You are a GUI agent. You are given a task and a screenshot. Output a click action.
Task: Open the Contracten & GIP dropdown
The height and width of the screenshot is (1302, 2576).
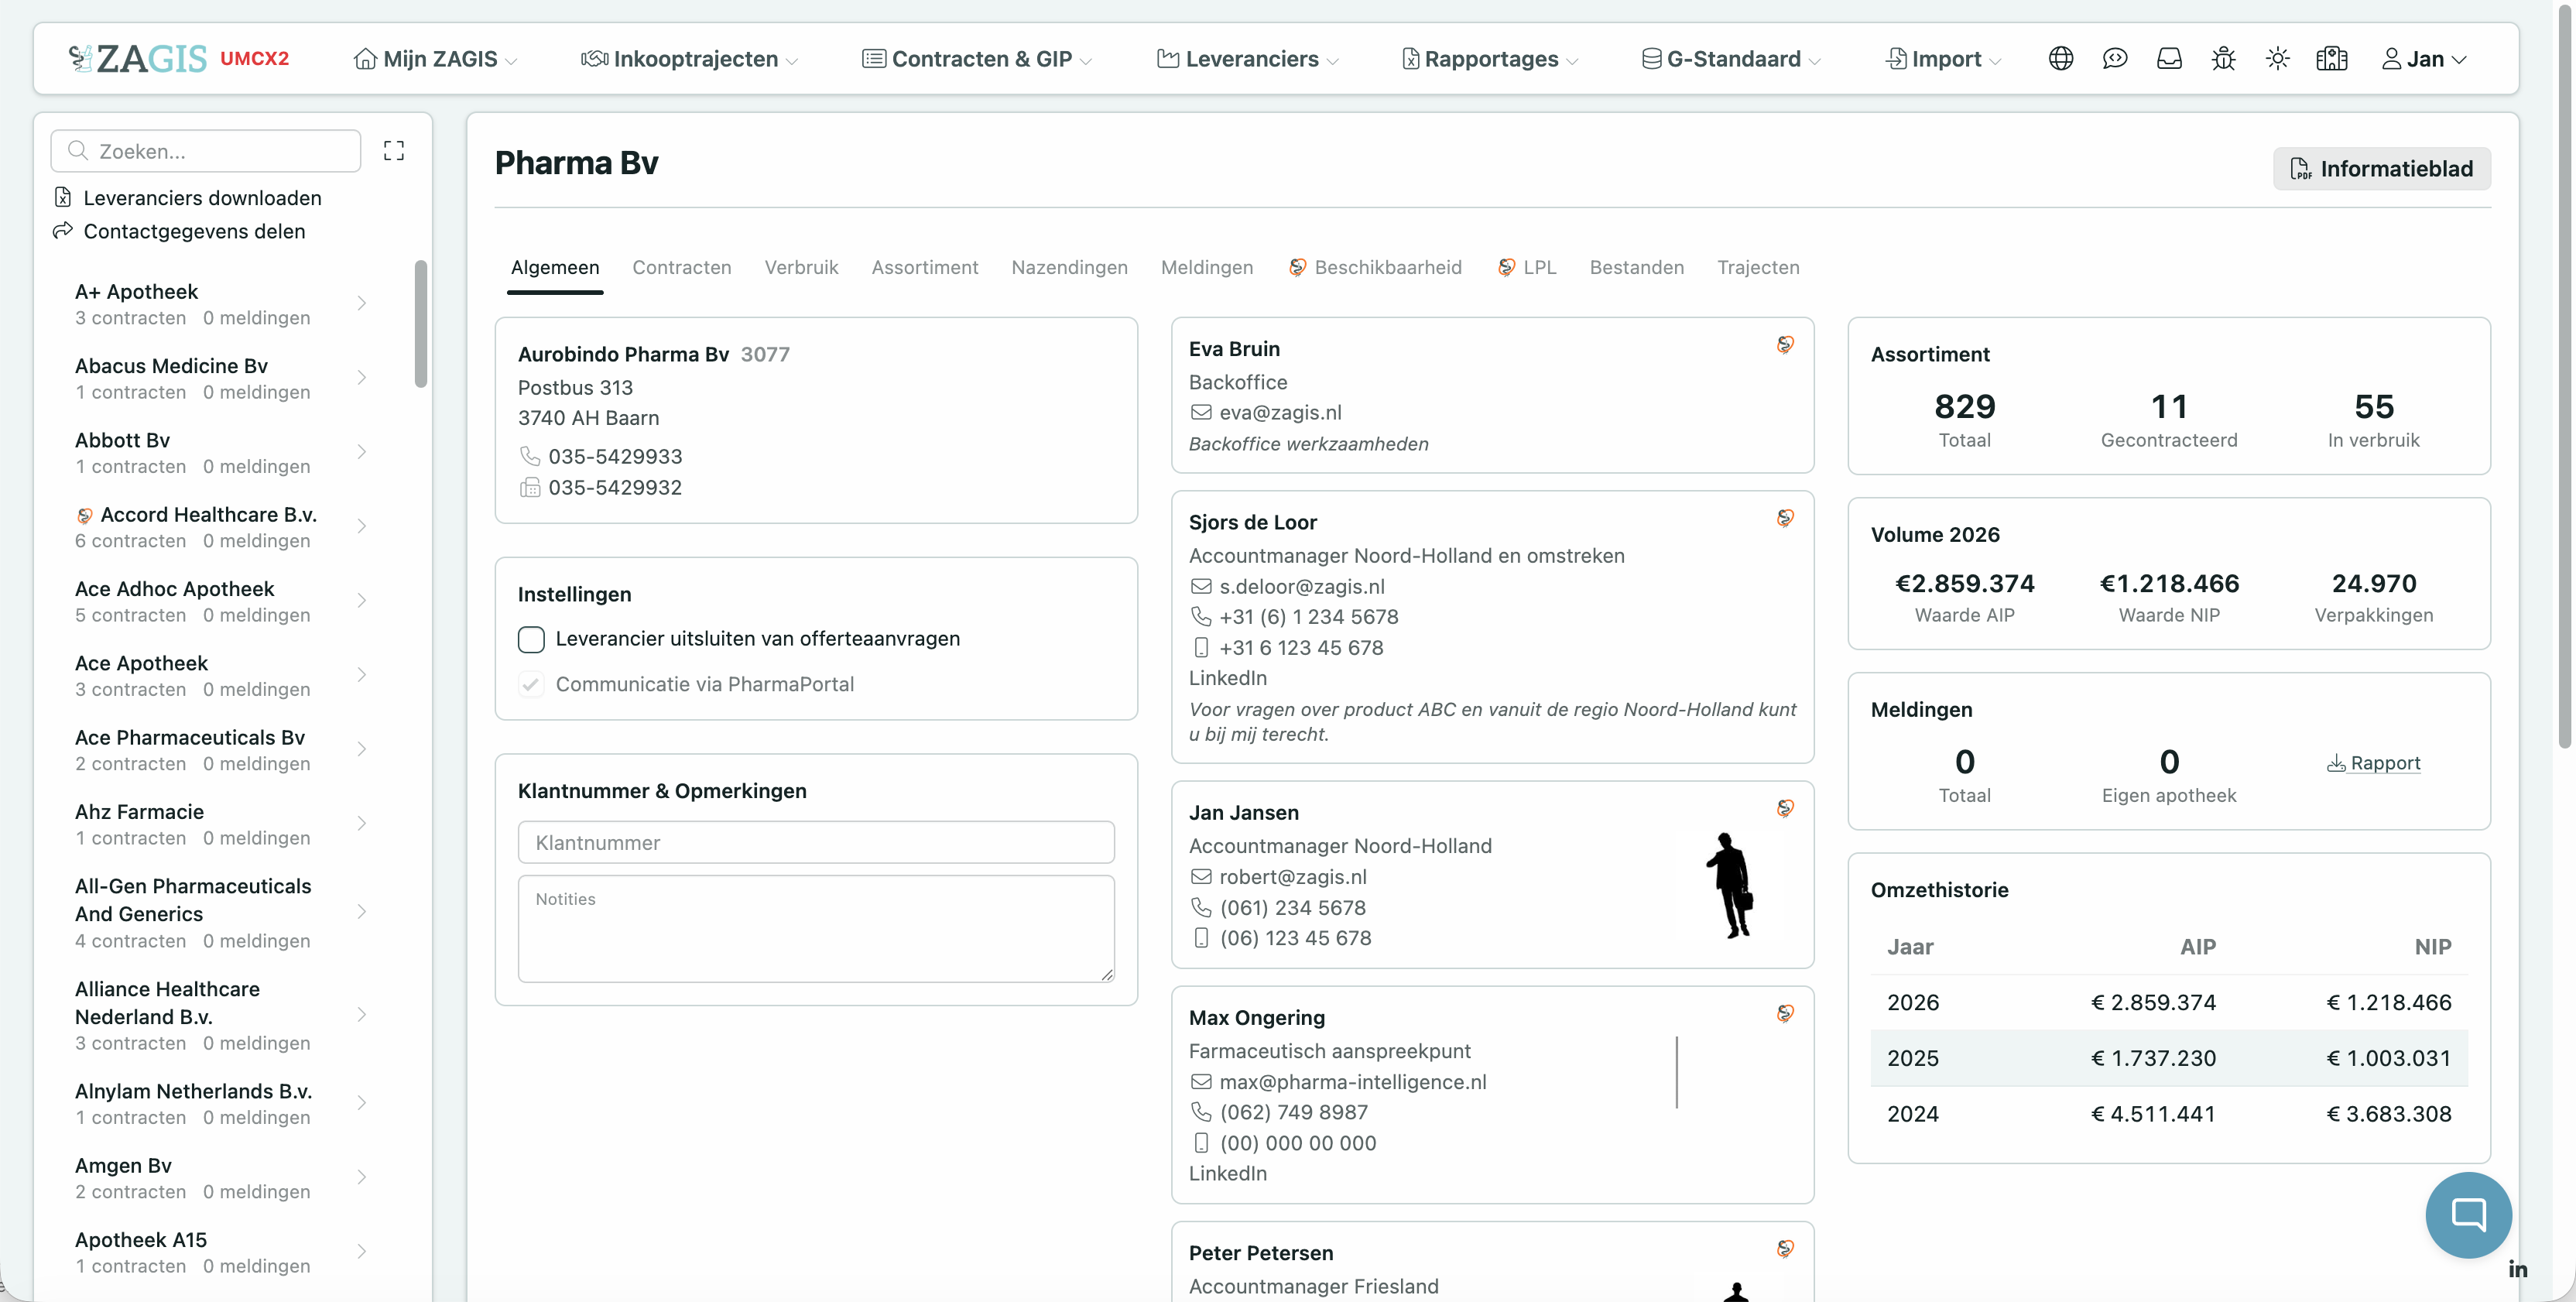point(977,59)
